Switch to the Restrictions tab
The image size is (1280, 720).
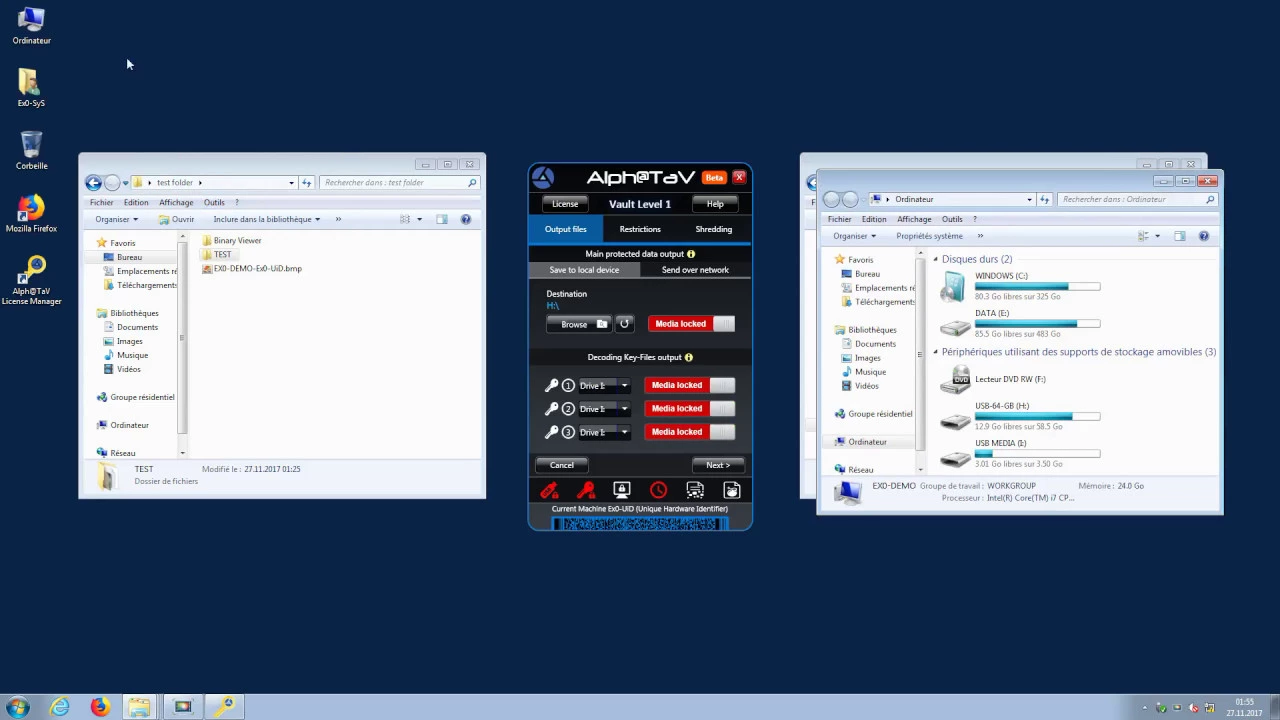640,229
